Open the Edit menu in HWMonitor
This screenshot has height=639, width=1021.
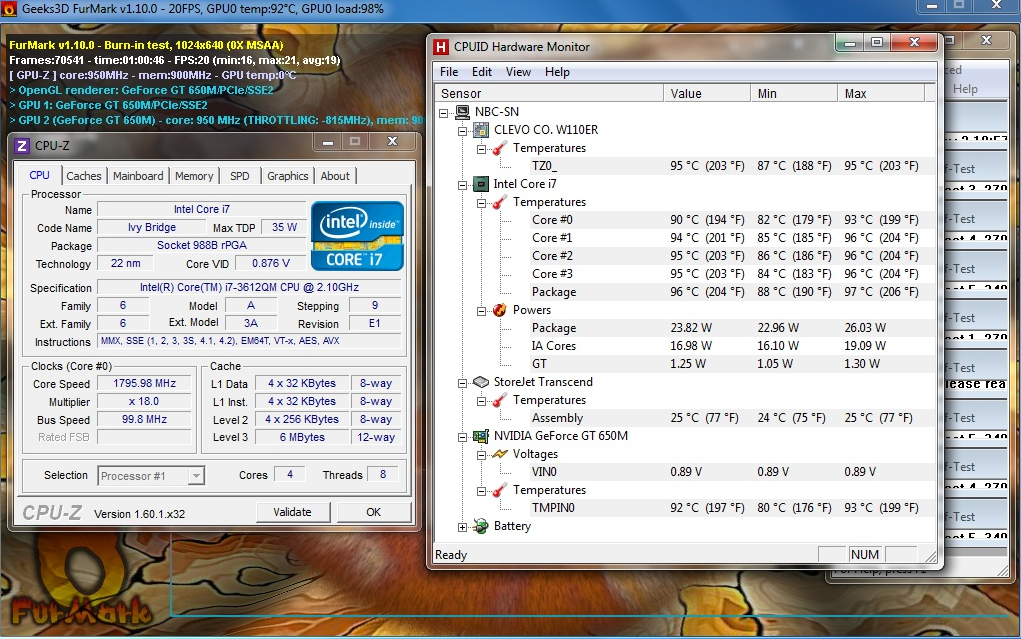[482, 72]
